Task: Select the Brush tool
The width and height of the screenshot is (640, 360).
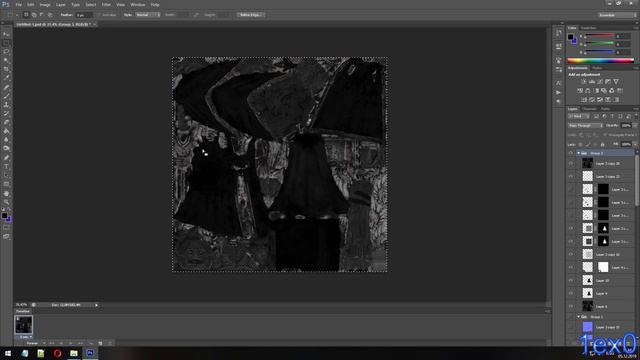Action: pos(6,96)
